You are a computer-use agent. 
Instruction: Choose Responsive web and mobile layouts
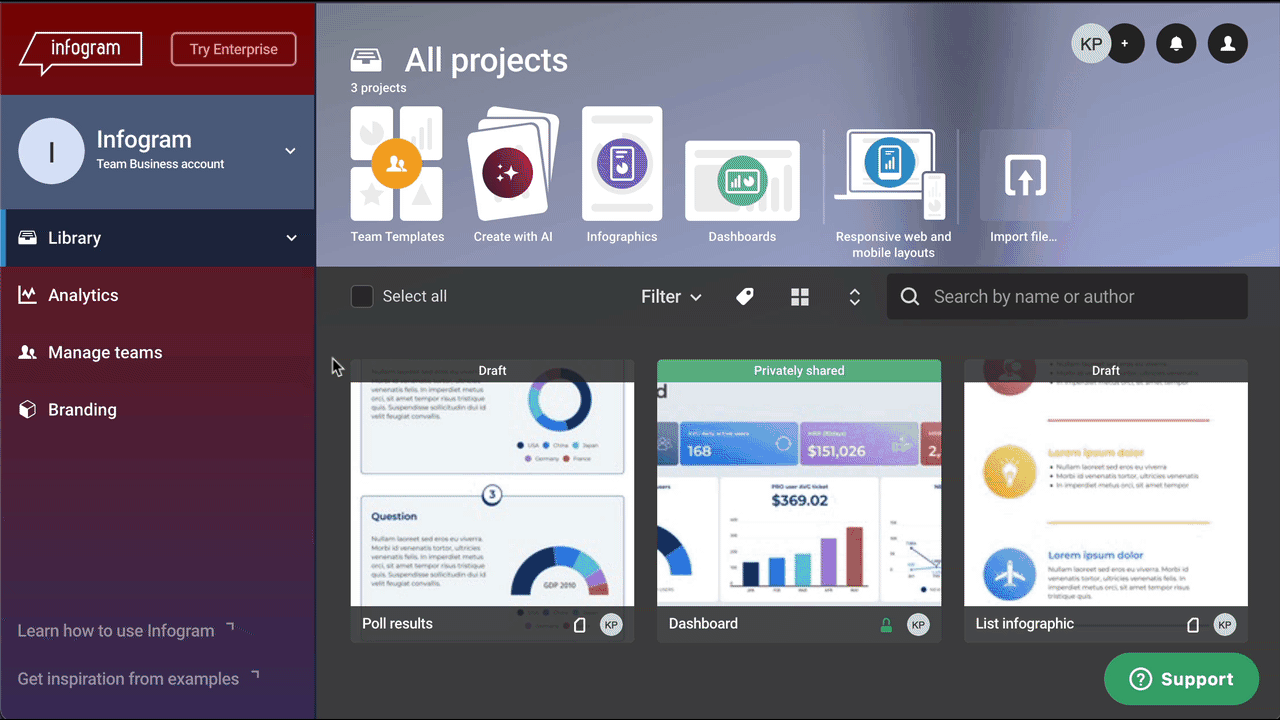(x=893, y=194)
